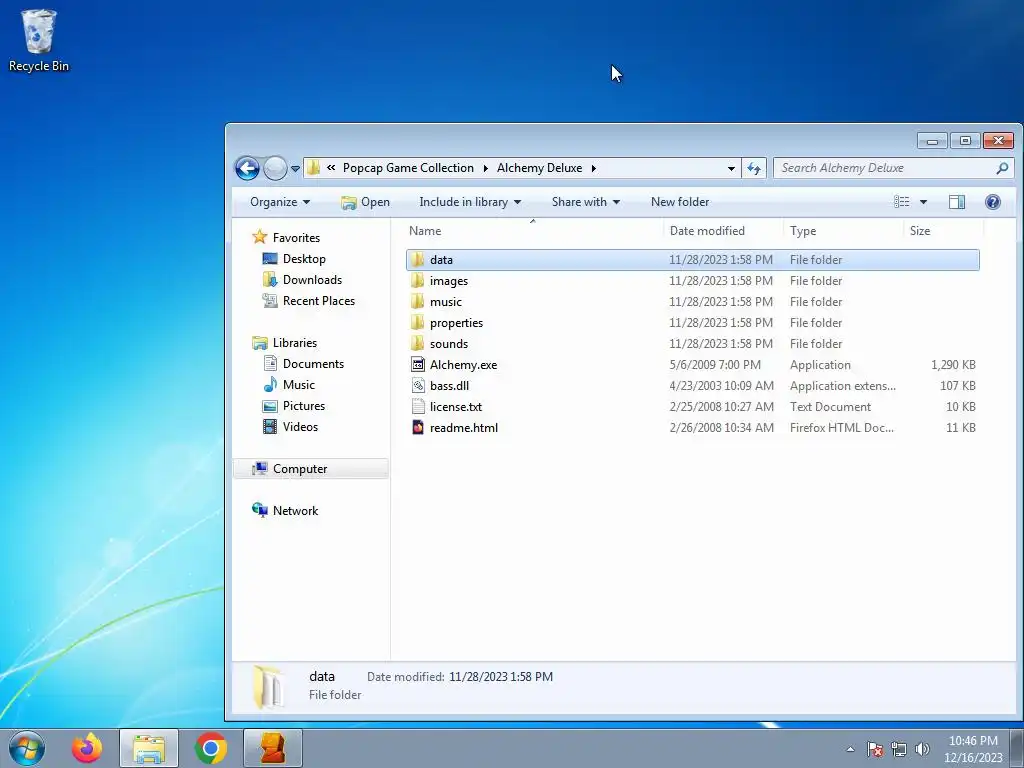The height and width of the screenshot is (768, 1024).
Task: Click Popcap Game Collection in address bar
Action: (x=408, y=168)
